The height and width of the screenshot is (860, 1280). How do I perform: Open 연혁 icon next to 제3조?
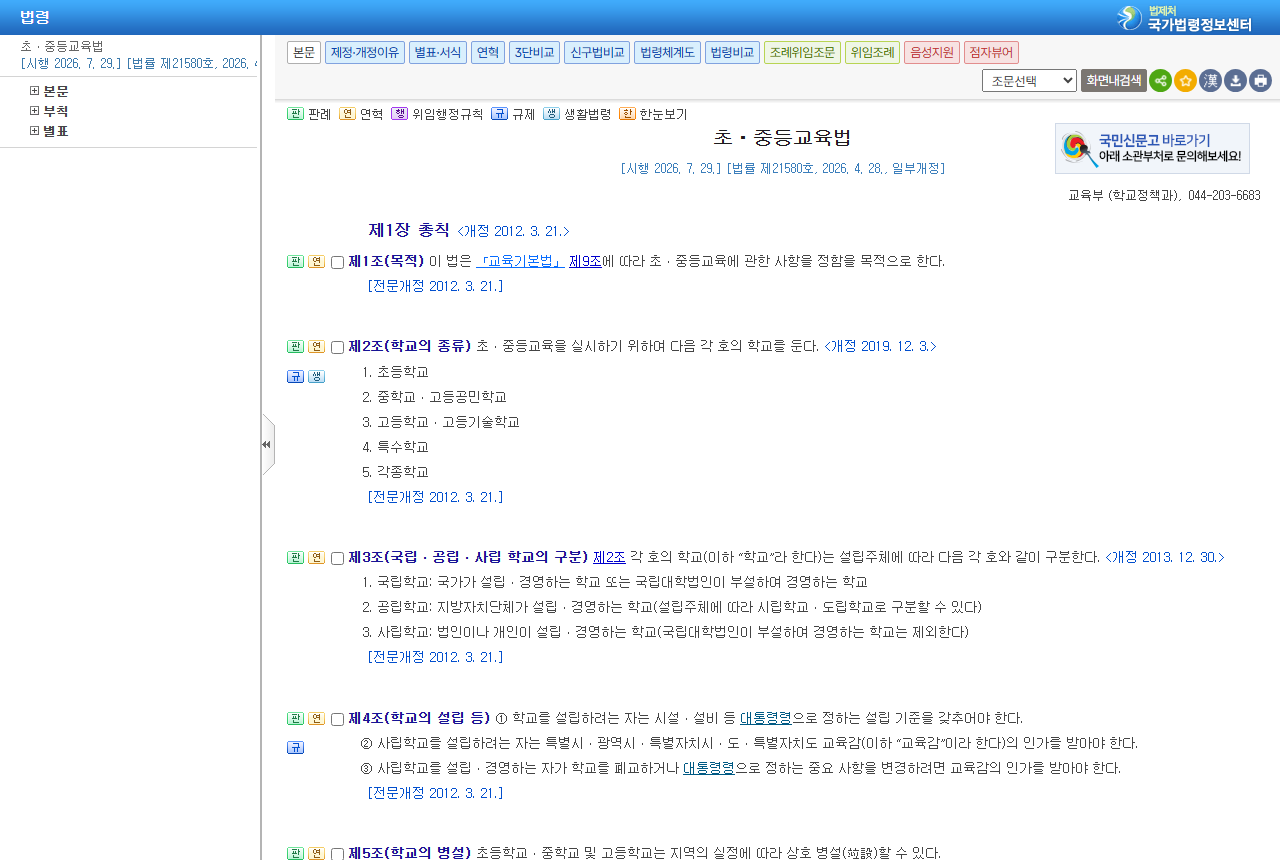316,558
